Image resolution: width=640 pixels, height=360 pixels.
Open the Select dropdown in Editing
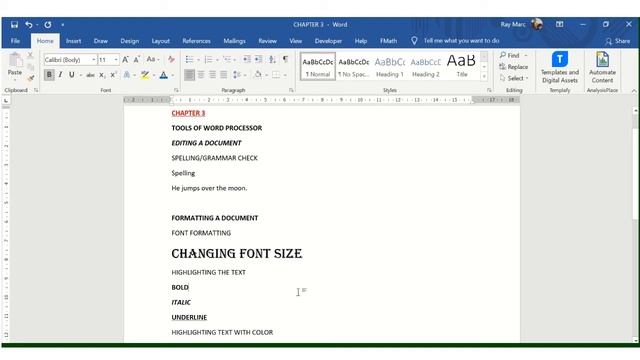513,78
